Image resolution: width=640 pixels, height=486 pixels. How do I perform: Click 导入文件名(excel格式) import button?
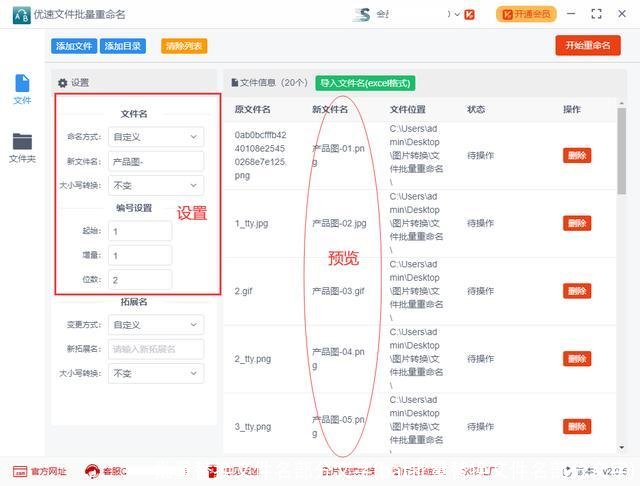coord(365,83)
